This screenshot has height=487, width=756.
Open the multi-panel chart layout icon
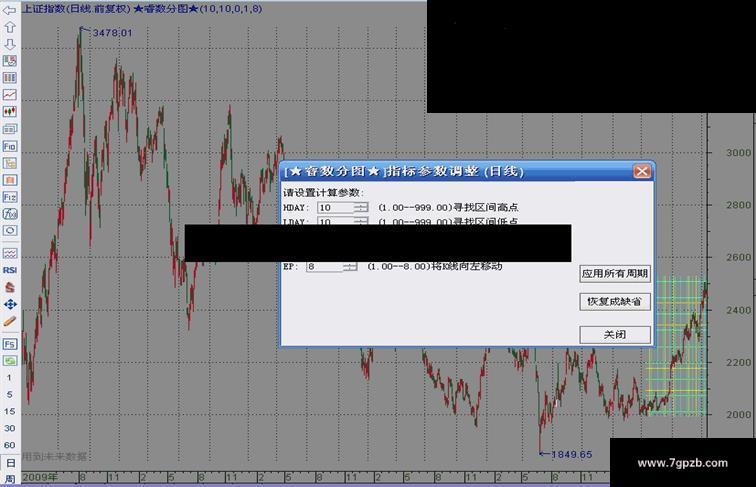[x=10, y=61]
